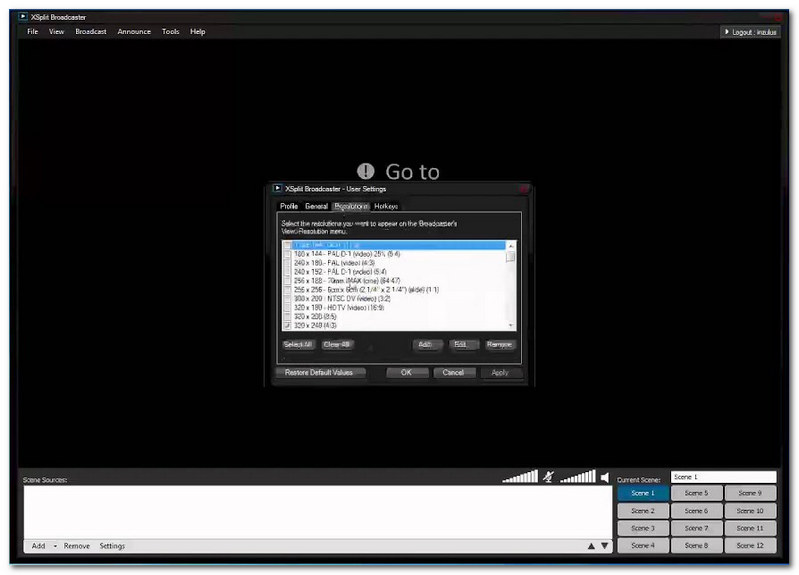Click Add under Scene Sources

tap(39, 546)
